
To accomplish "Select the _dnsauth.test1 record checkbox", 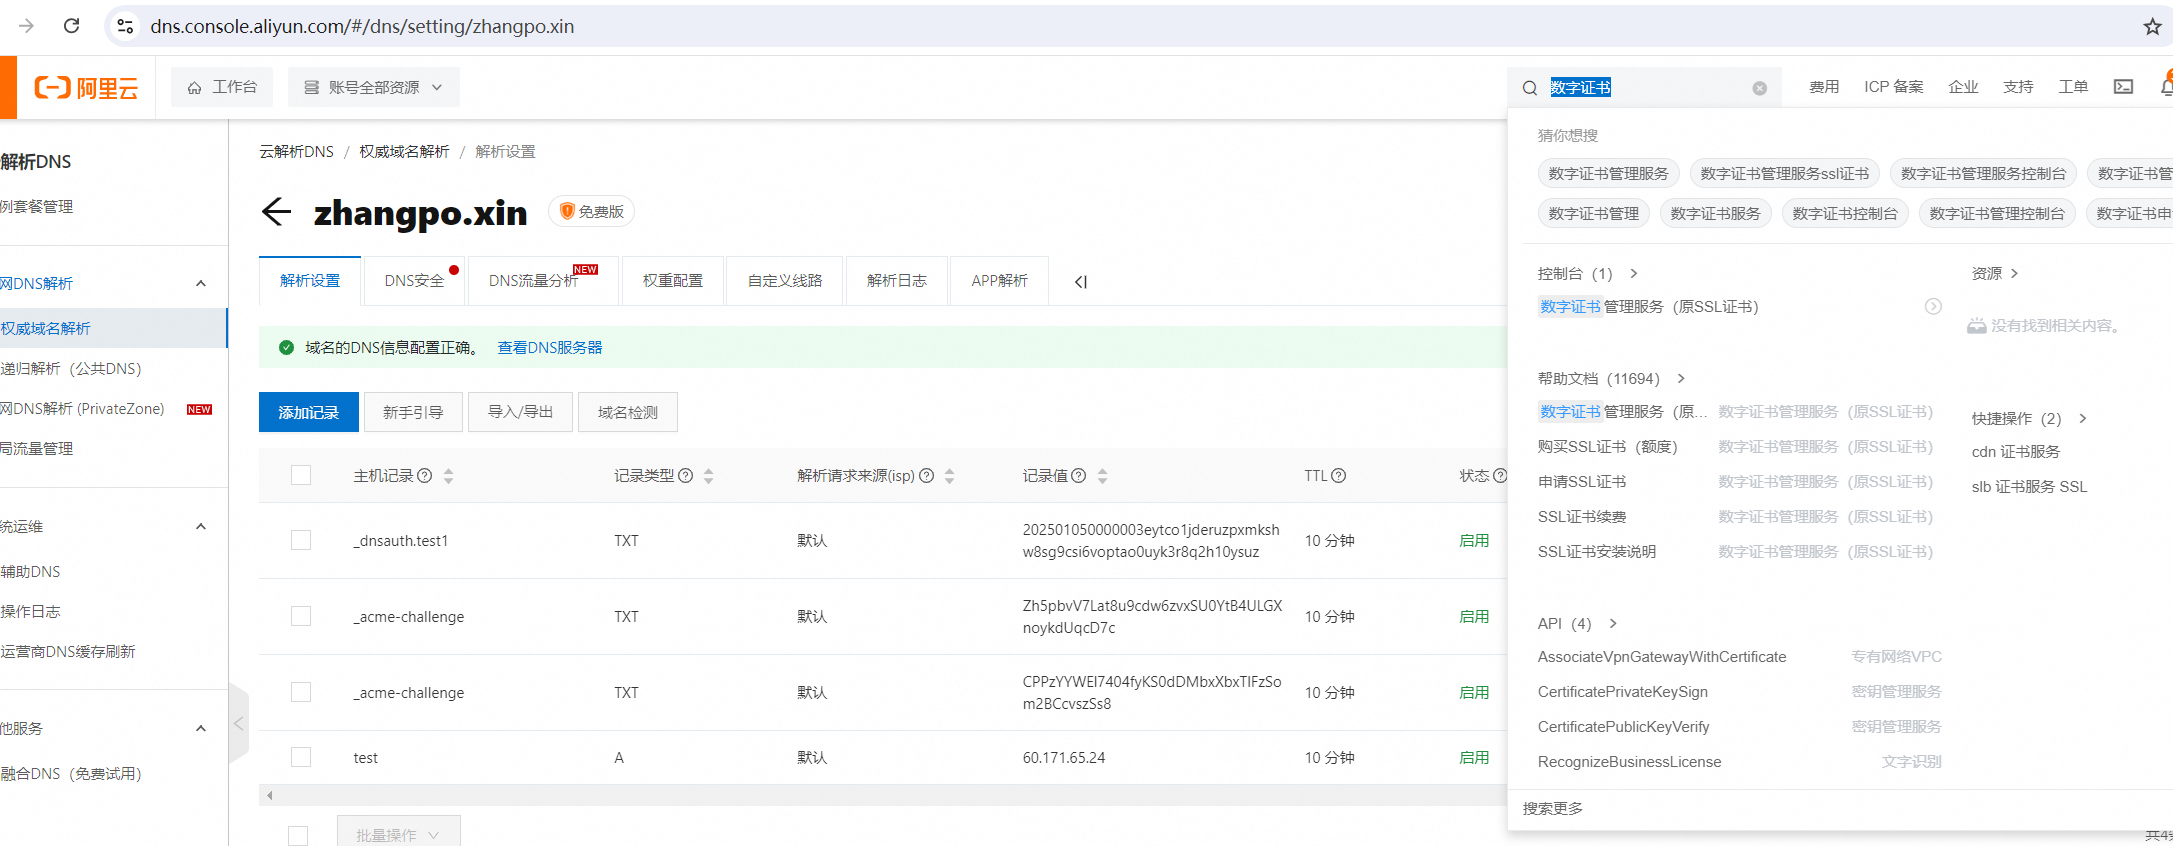I will click(x=301, y=540).
